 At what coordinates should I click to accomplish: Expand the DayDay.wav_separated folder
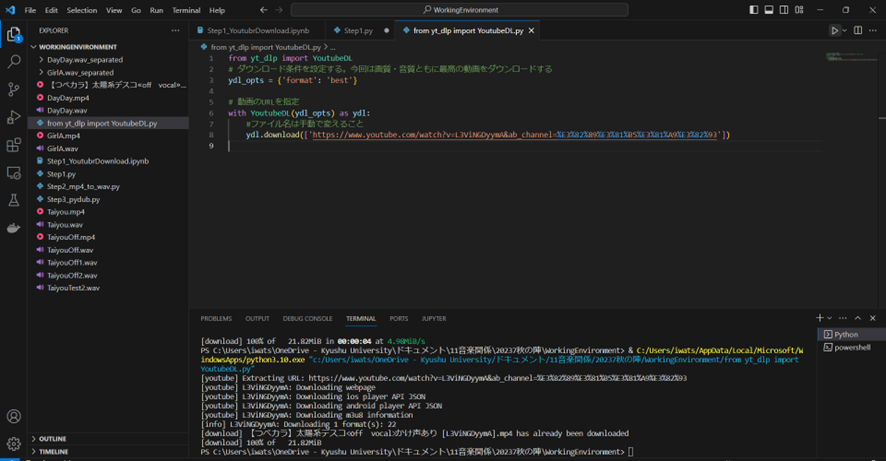point(84,60)
